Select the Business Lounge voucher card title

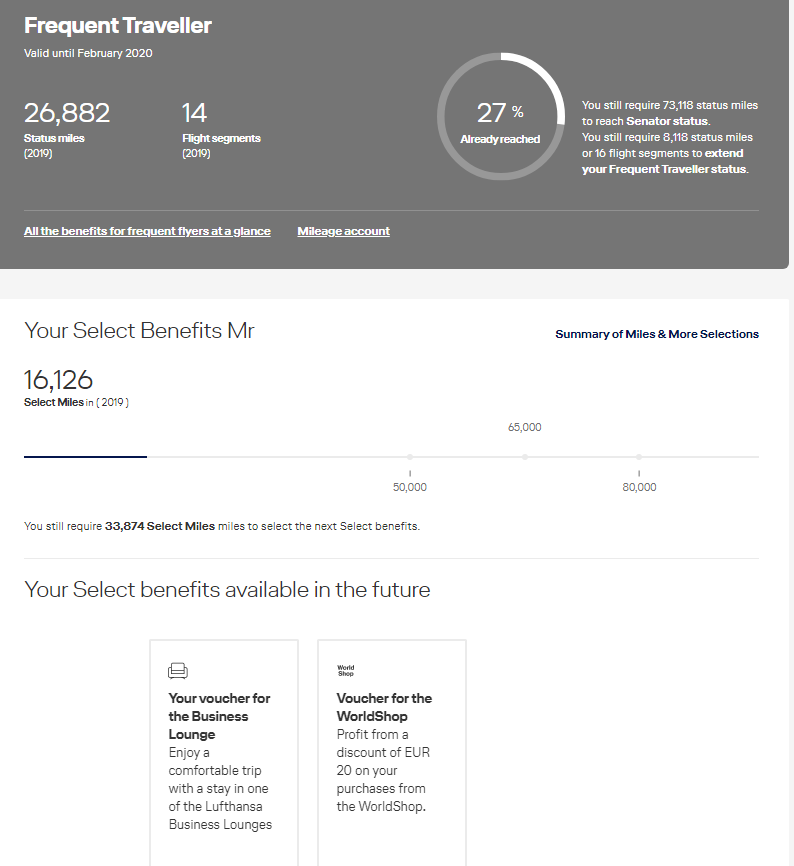pos(219,716)
